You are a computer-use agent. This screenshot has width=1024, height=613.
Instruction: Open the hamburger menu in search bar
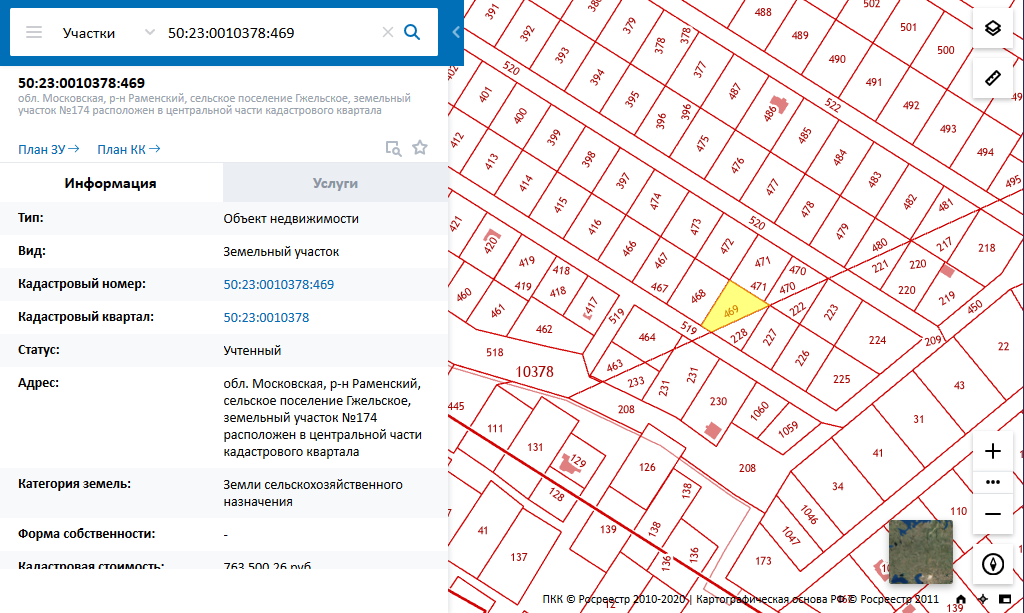pos(34,32)
